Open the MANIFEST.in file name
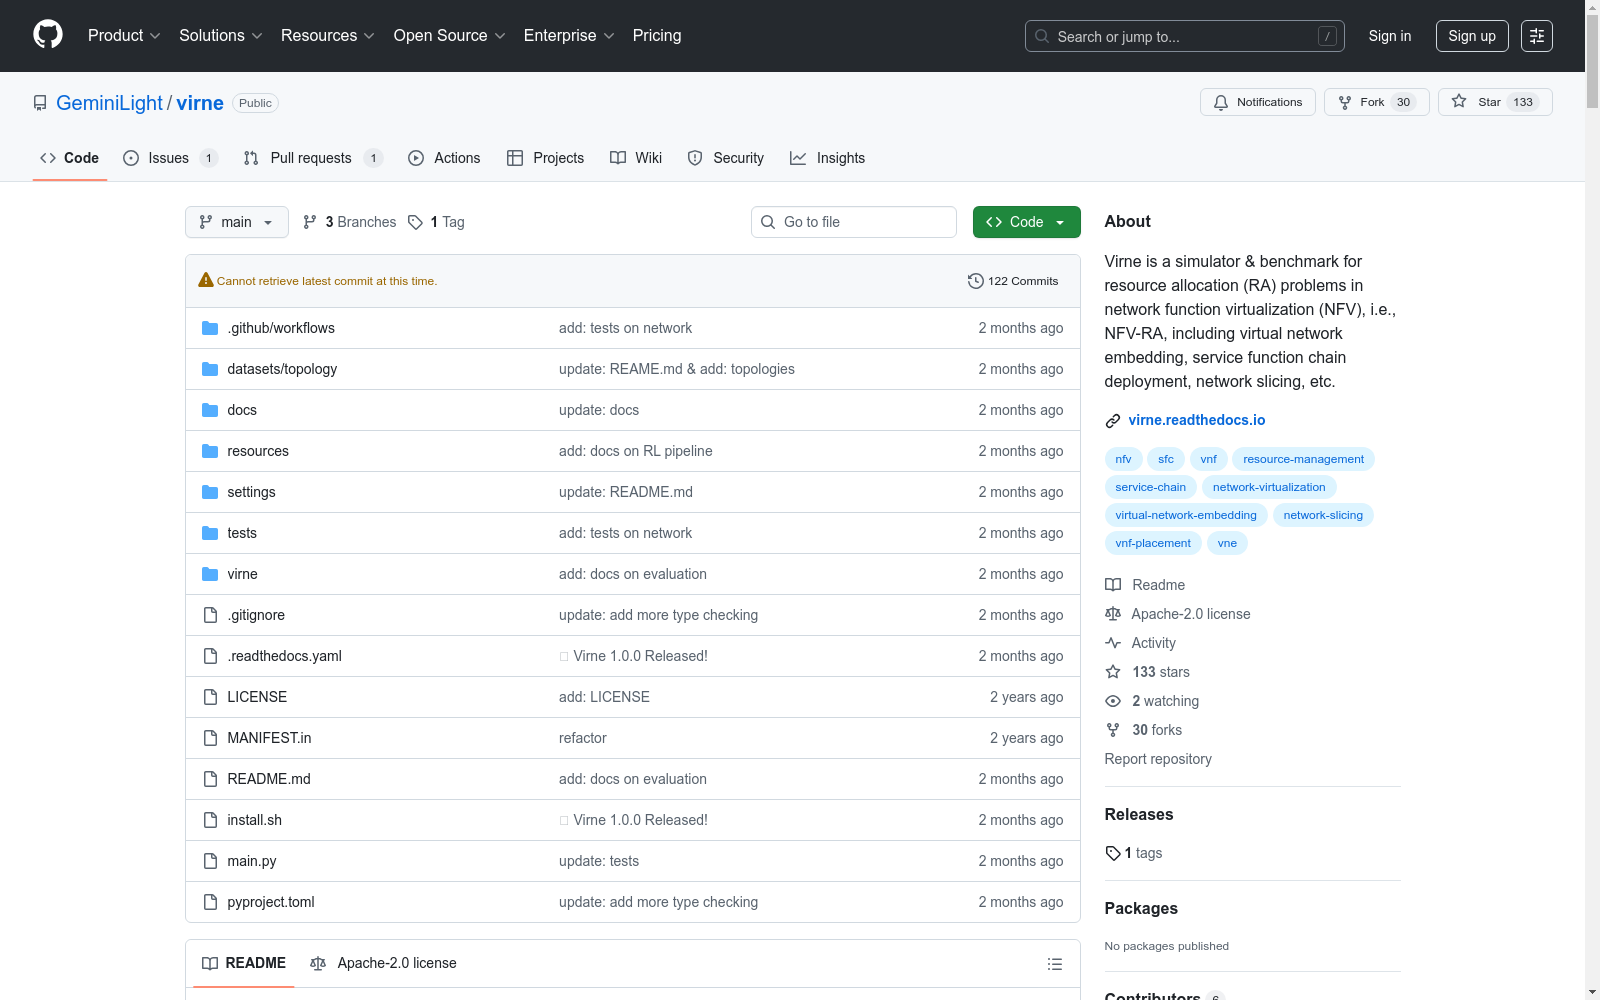The image size is (1600, 1000). click(269, 738)
